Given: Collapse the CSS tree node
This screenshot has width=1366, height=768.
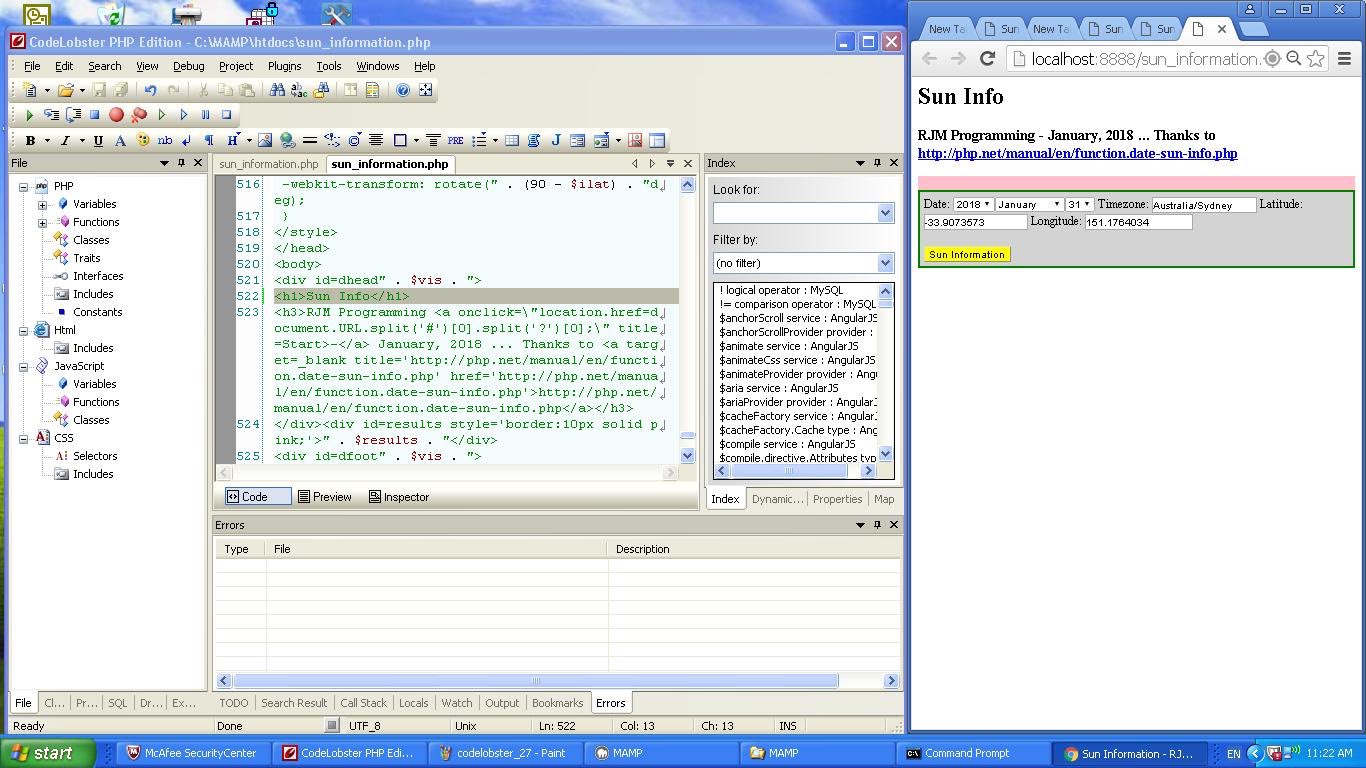Looking at the screenshot, I should click(24, 438).
